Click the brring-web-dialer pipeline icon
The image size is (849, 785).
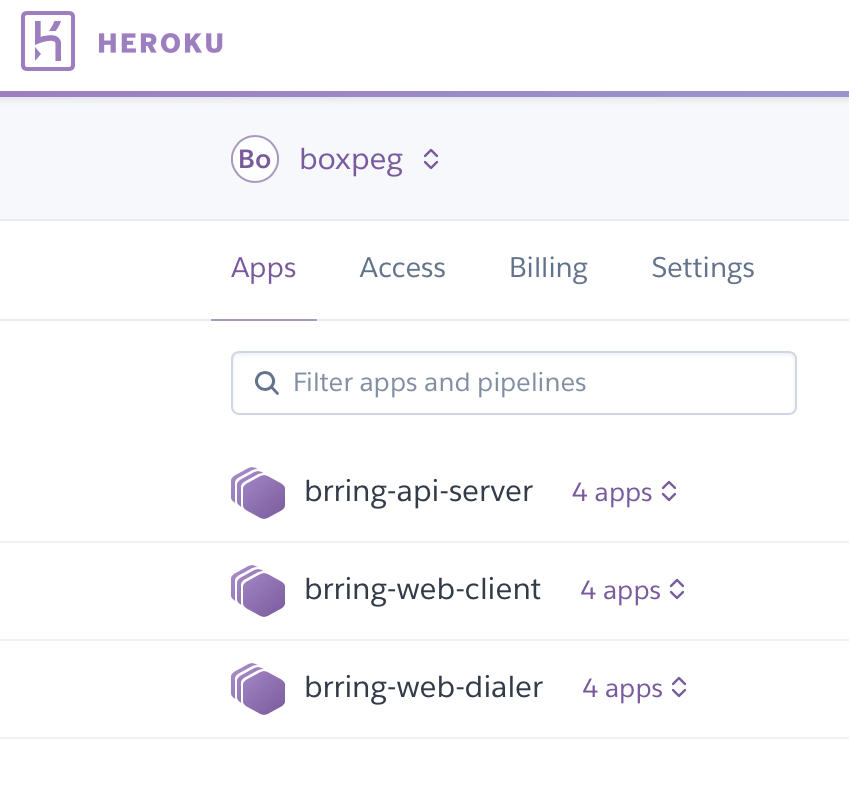258,689
